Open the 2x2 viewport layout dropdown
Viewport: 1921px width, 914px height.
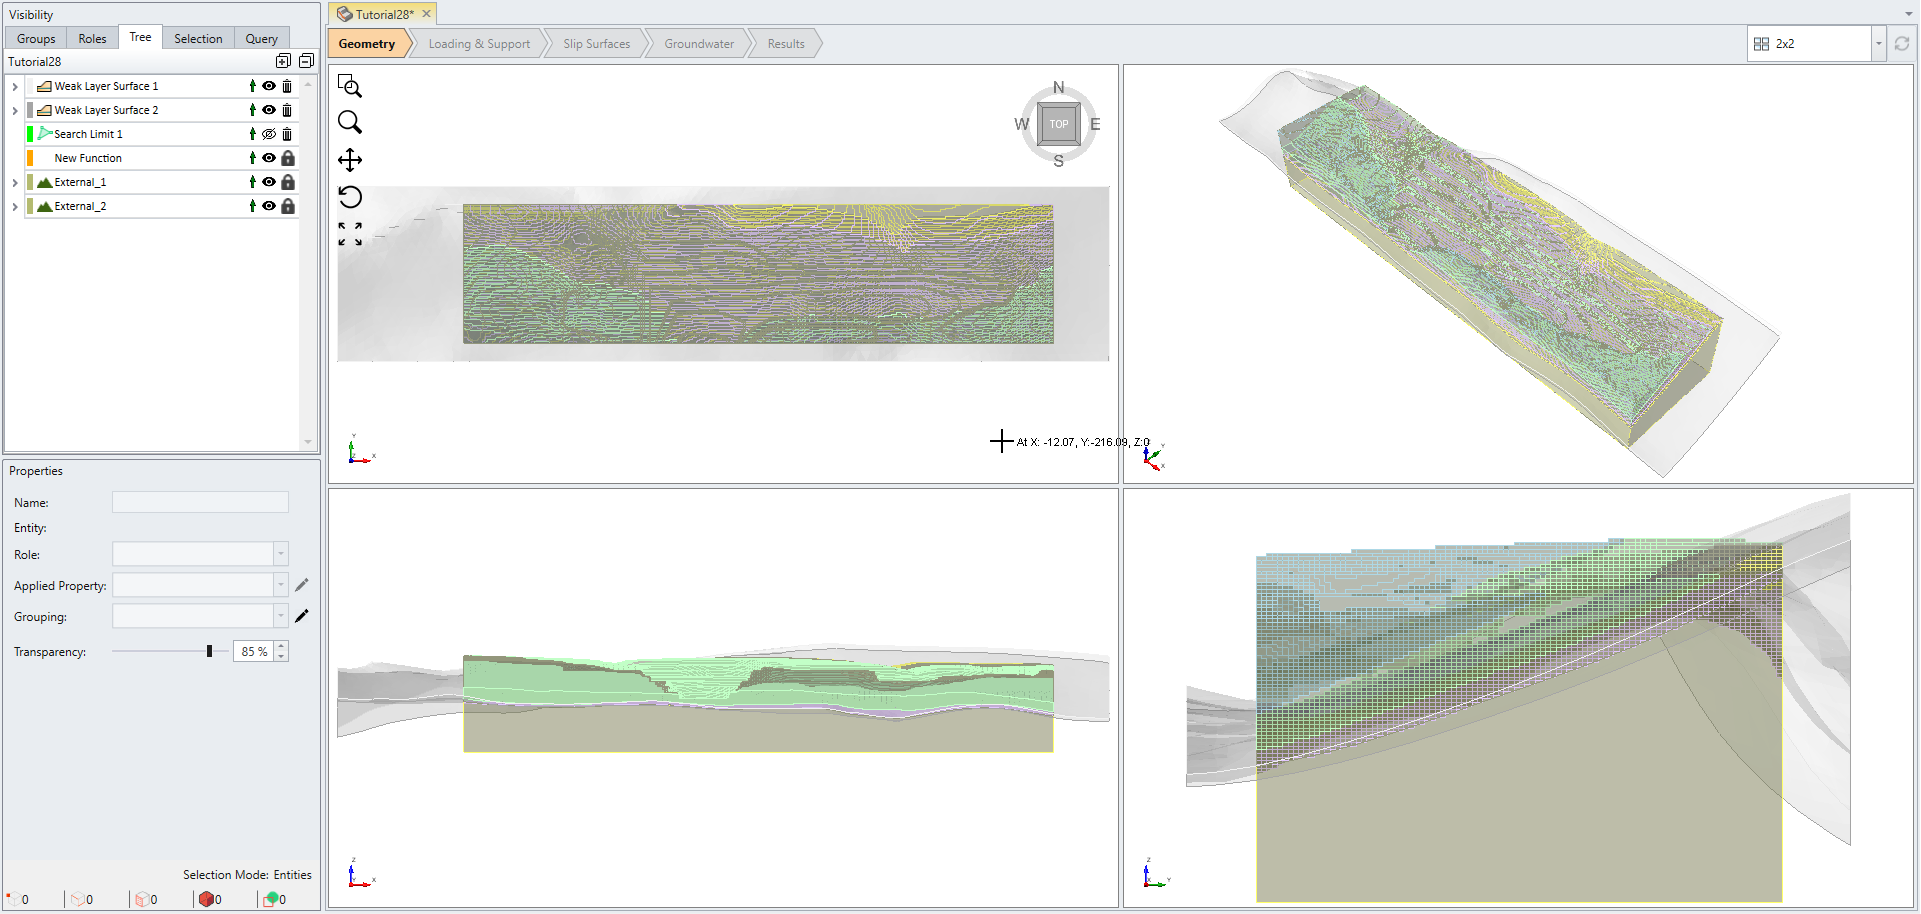click(x=1878, y=44)
